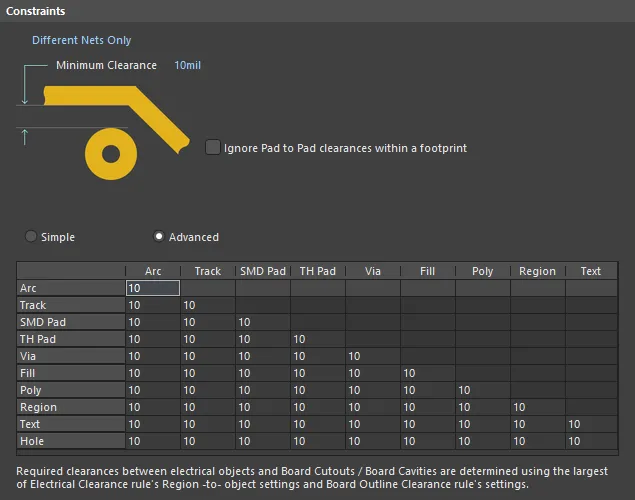
Task: Select the Simple radio button
Action: [32, 237]
